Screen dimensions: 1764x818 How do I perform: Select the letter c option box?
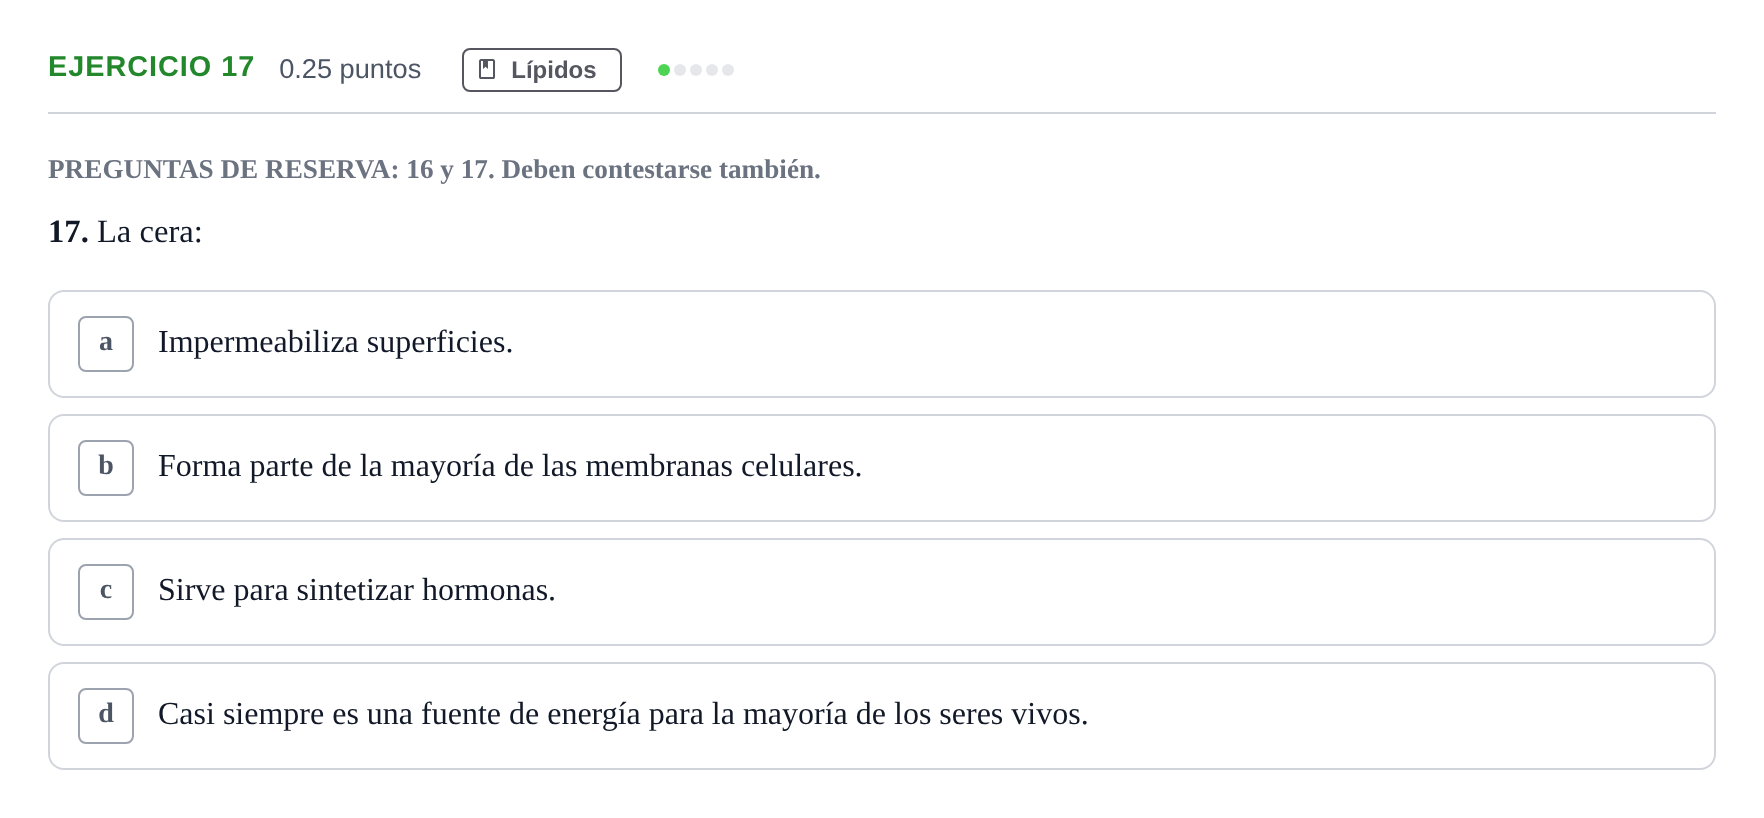point(106,592)
